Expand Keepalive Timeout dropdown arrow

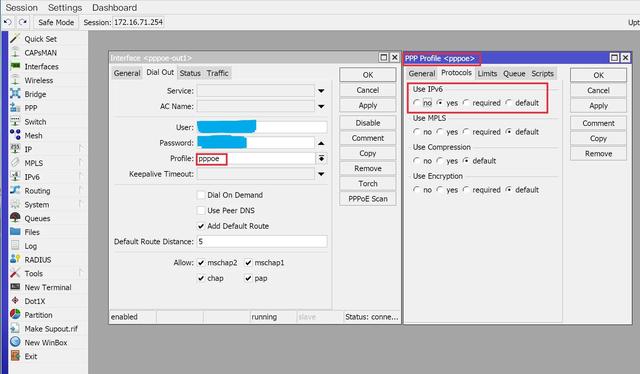[321, 174]
